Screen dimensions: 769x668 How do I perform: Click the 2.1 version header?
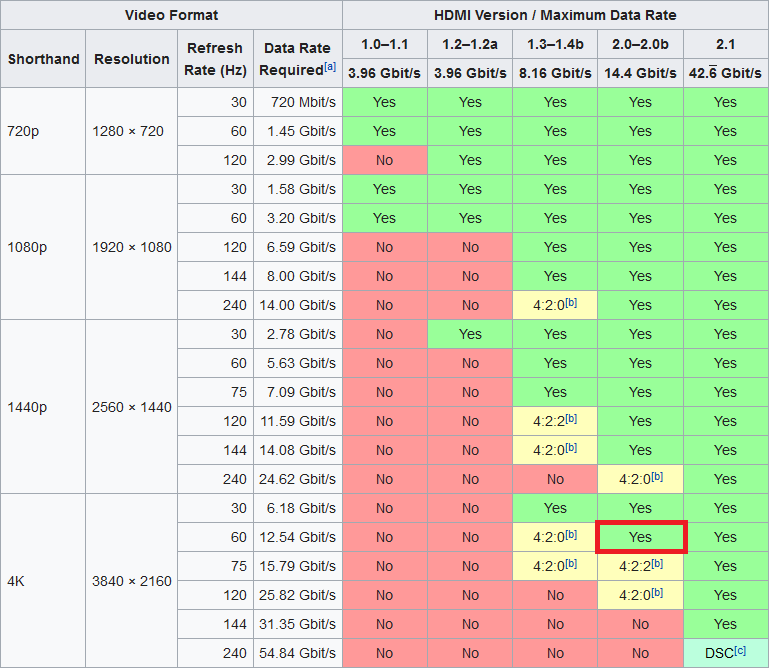(x=725, y=45)
